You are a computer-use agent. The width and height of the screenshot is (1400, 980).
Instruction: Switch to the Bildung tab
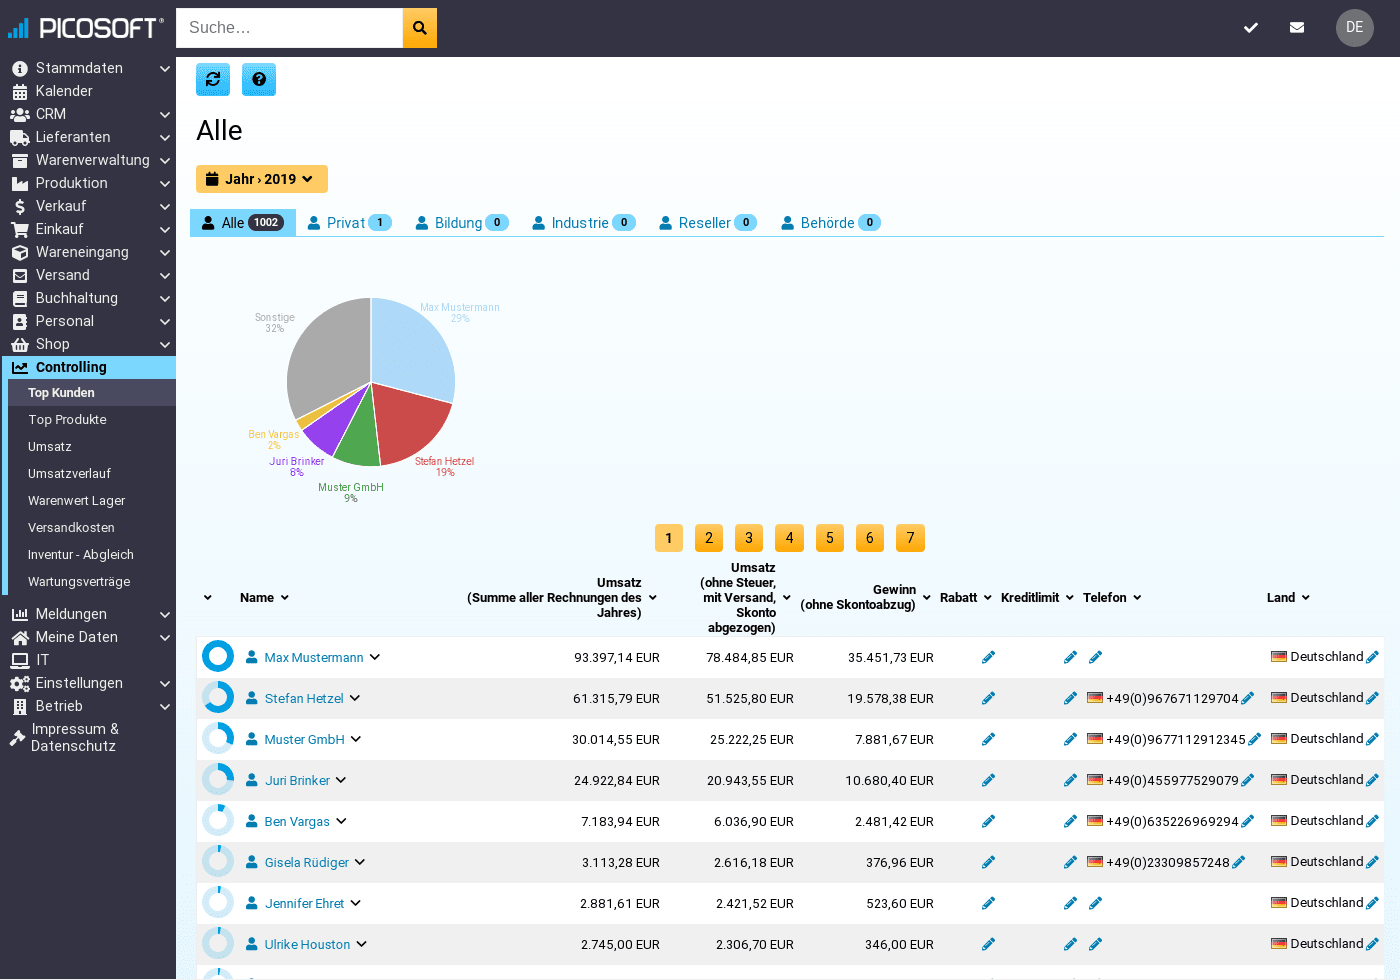pyautogui.click(x=462, y=223)
